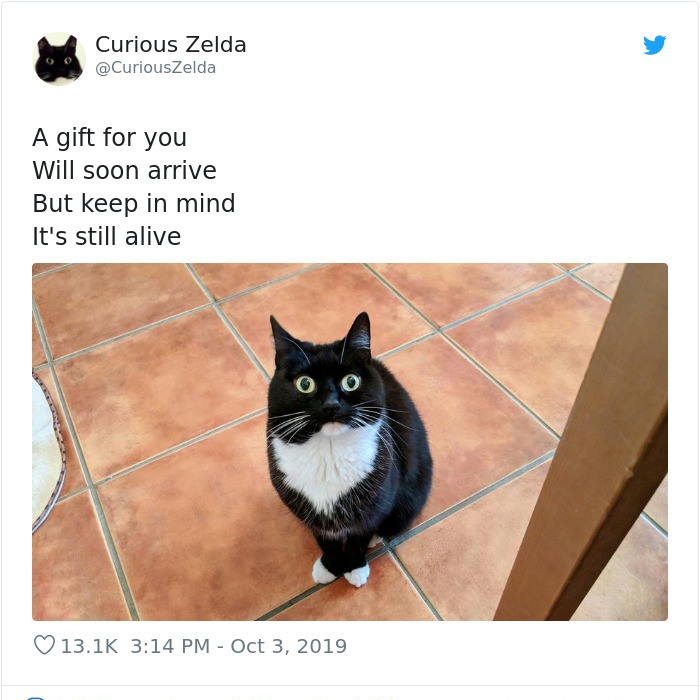Click the 'Oct 3, 2019' date text
700x700 pixels.
coord(288,646)
